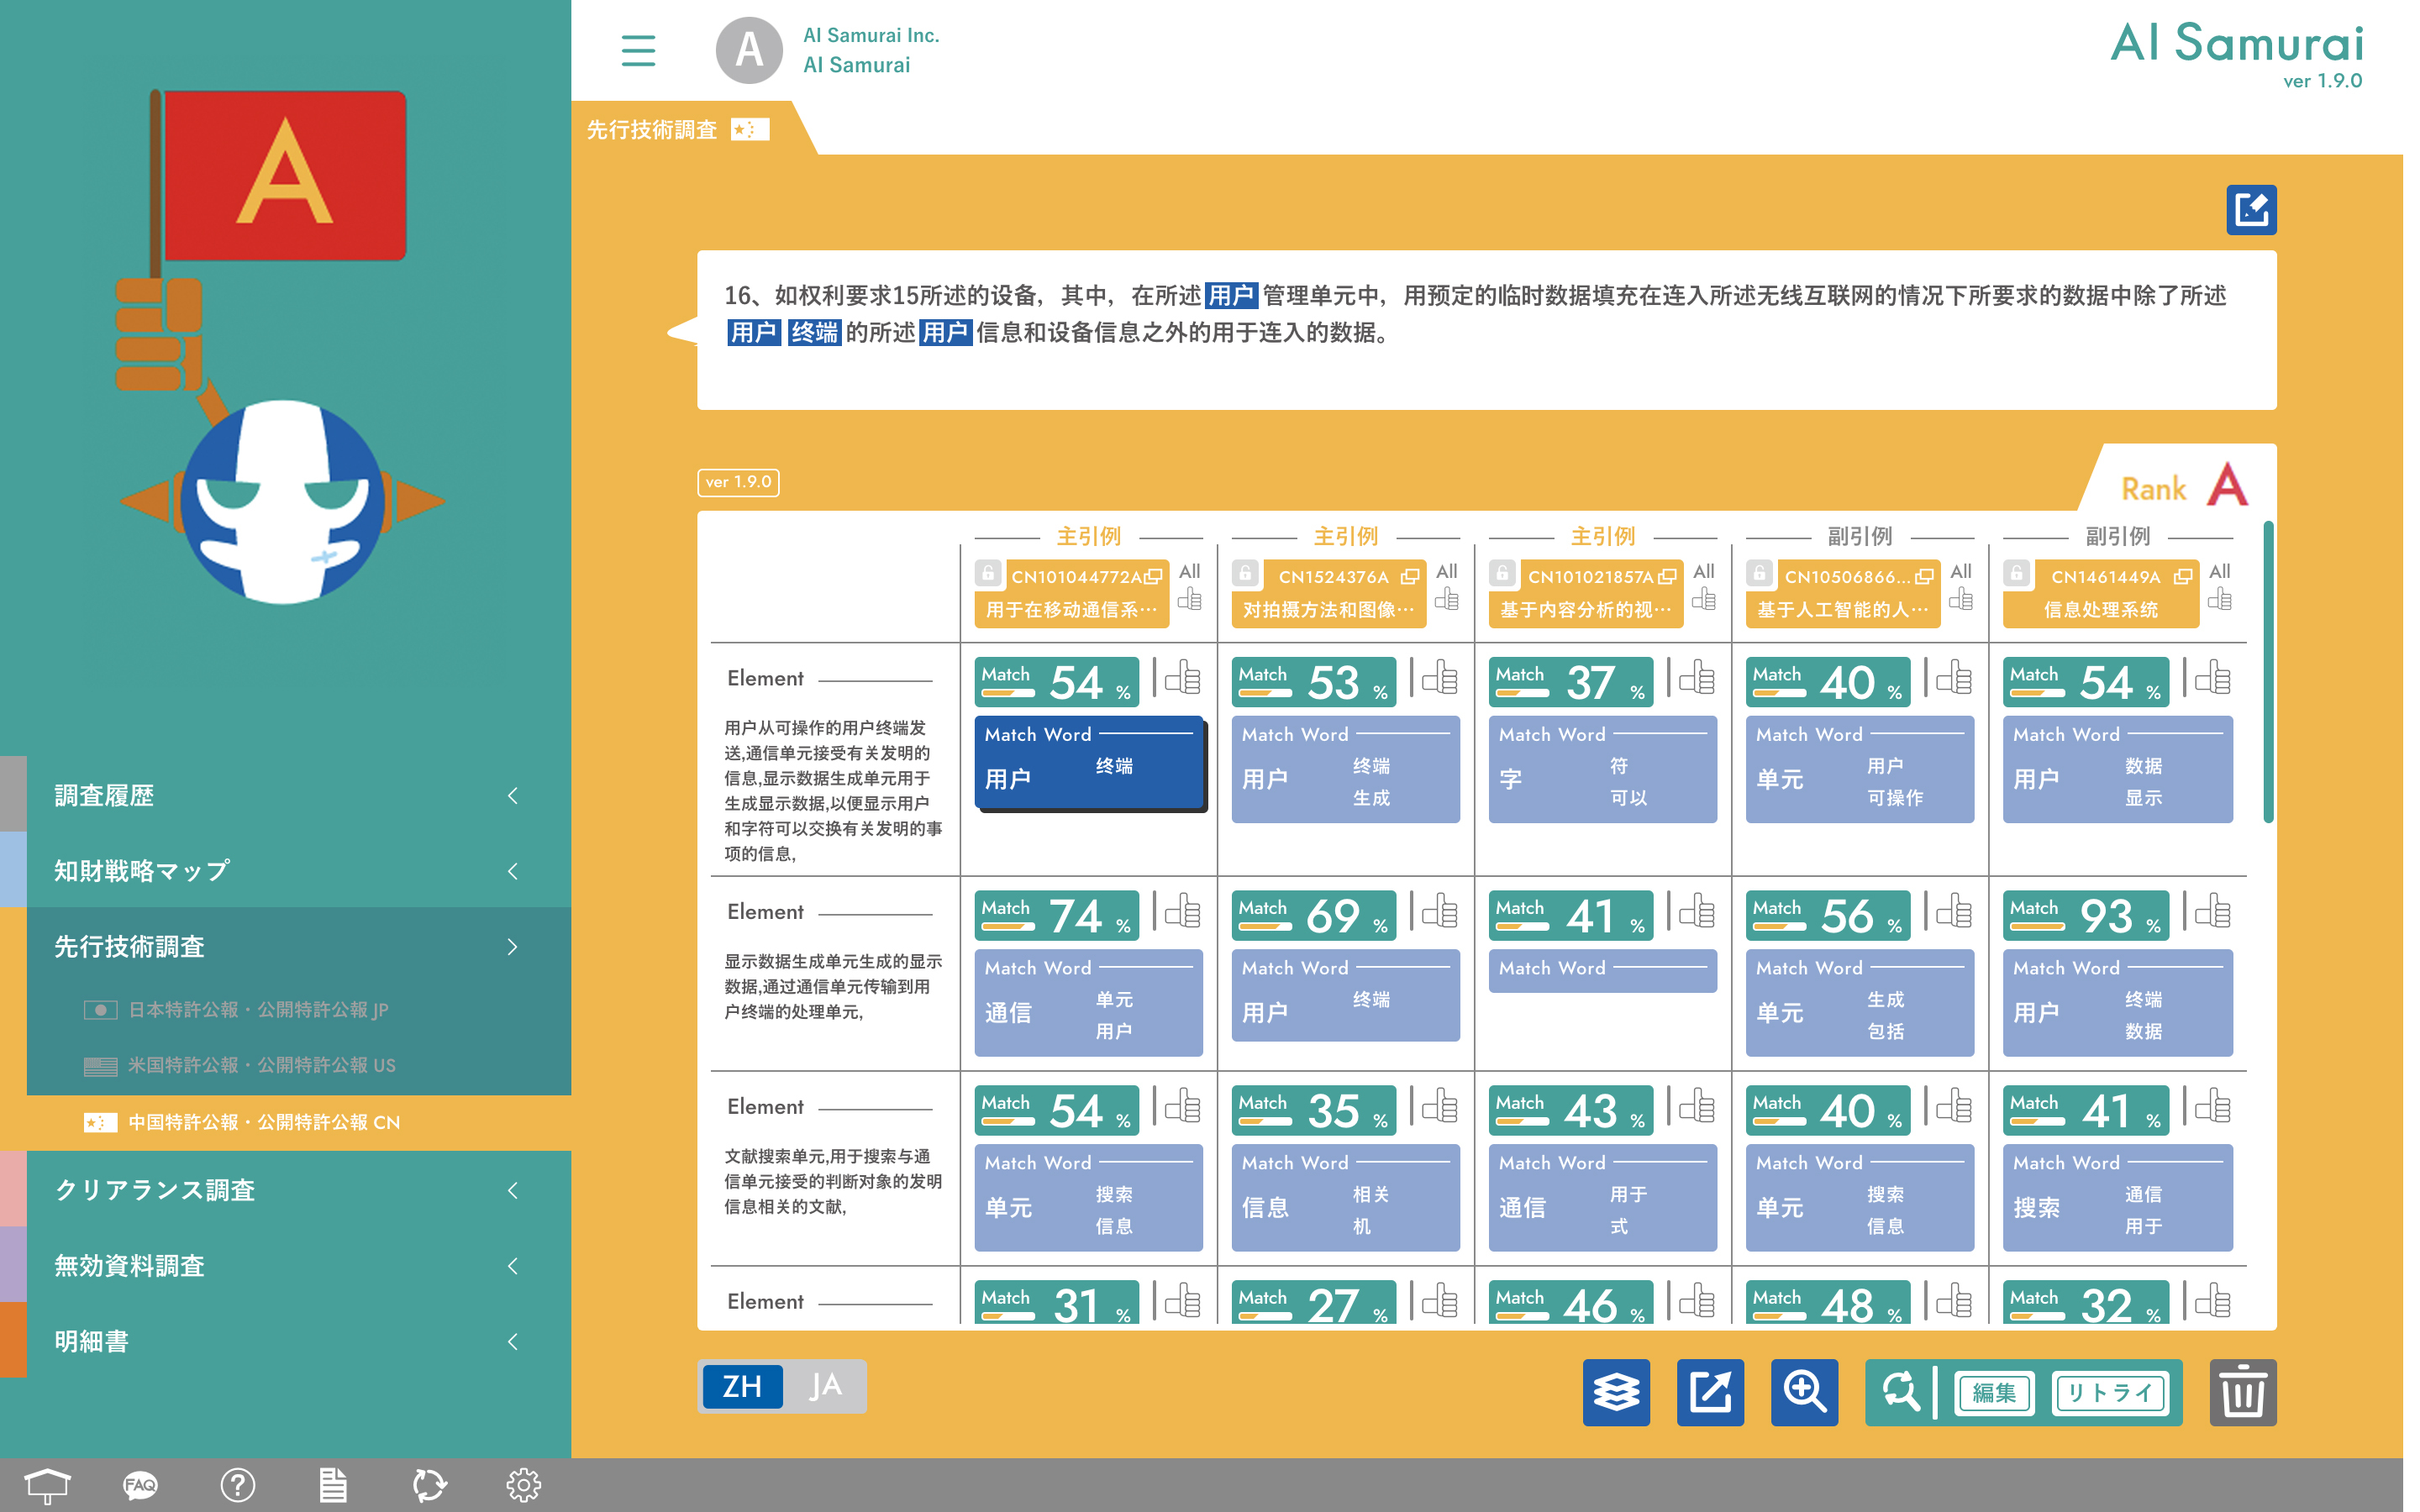The image size is (2420, 1512).
Task: Click the lock icon beside CN1524376A
Action: [x=1245, y=574]
